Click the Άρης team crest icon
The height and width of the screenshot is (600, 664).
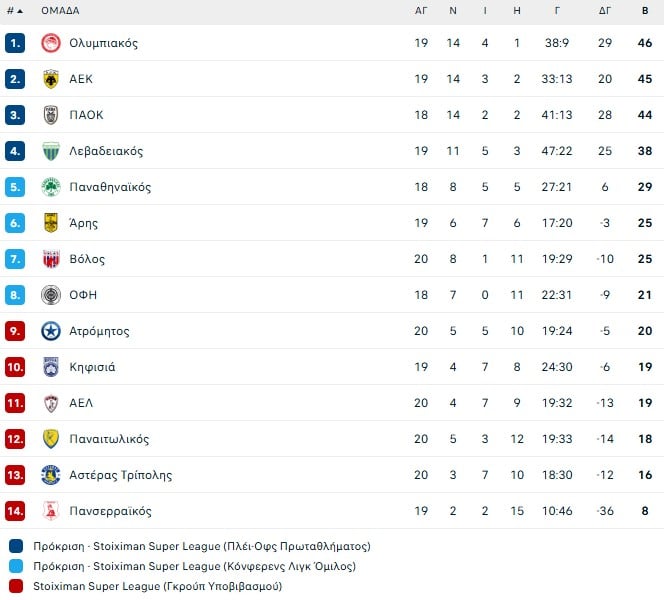[x=51, y=223]
